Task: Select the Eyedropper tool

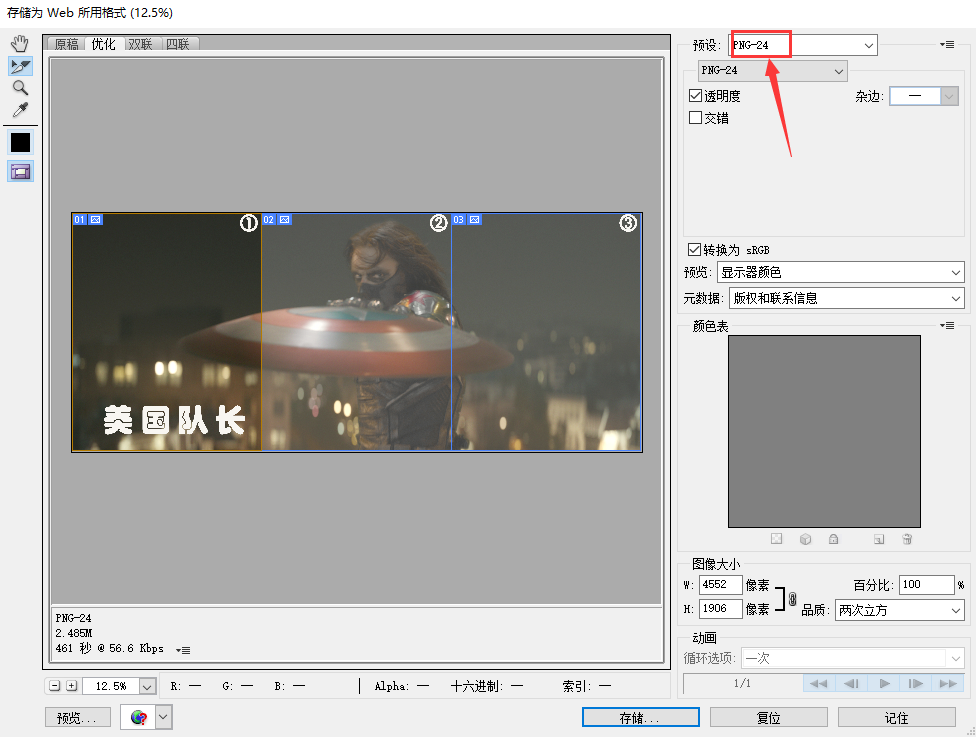Action: pyautogui.click(x=20, y=110)
